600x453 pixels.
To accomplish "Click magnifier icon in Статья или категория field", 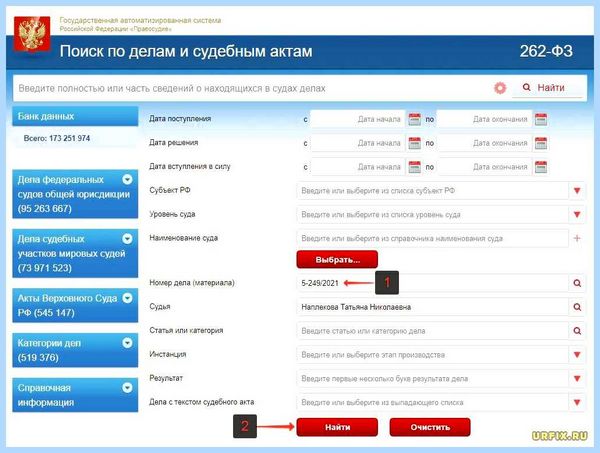I will [577, 331].
